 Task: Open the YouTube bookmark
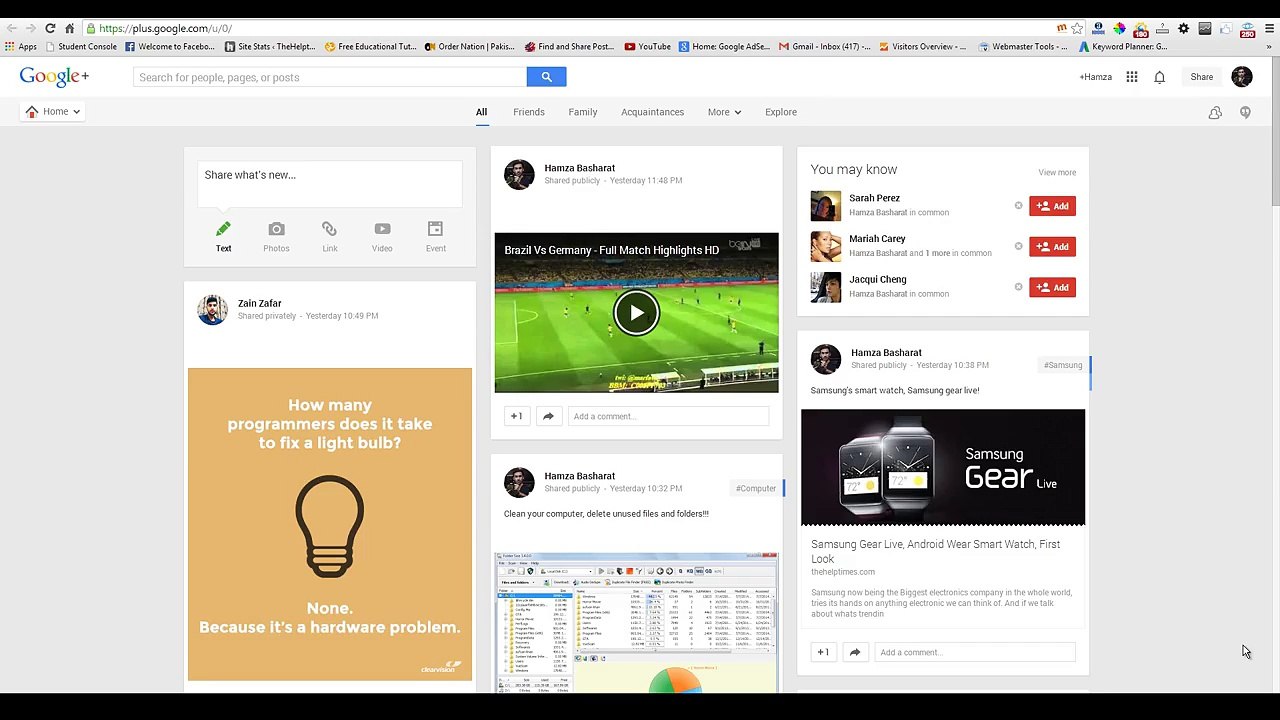coord(647,46)
